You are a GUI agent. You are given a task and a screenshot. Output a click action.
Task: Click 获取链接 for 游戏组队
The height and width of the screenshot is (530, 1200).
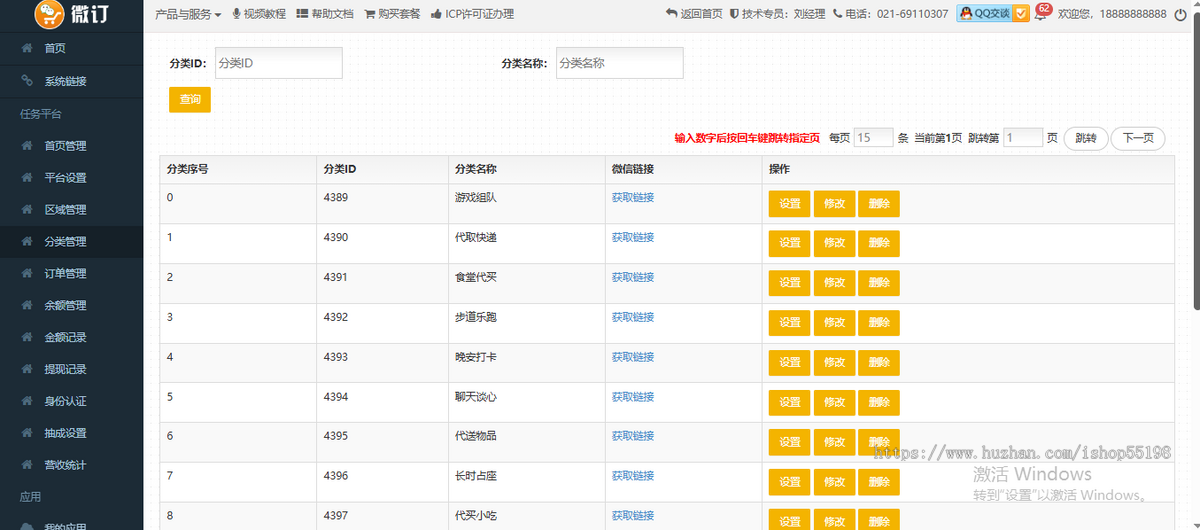633,198
